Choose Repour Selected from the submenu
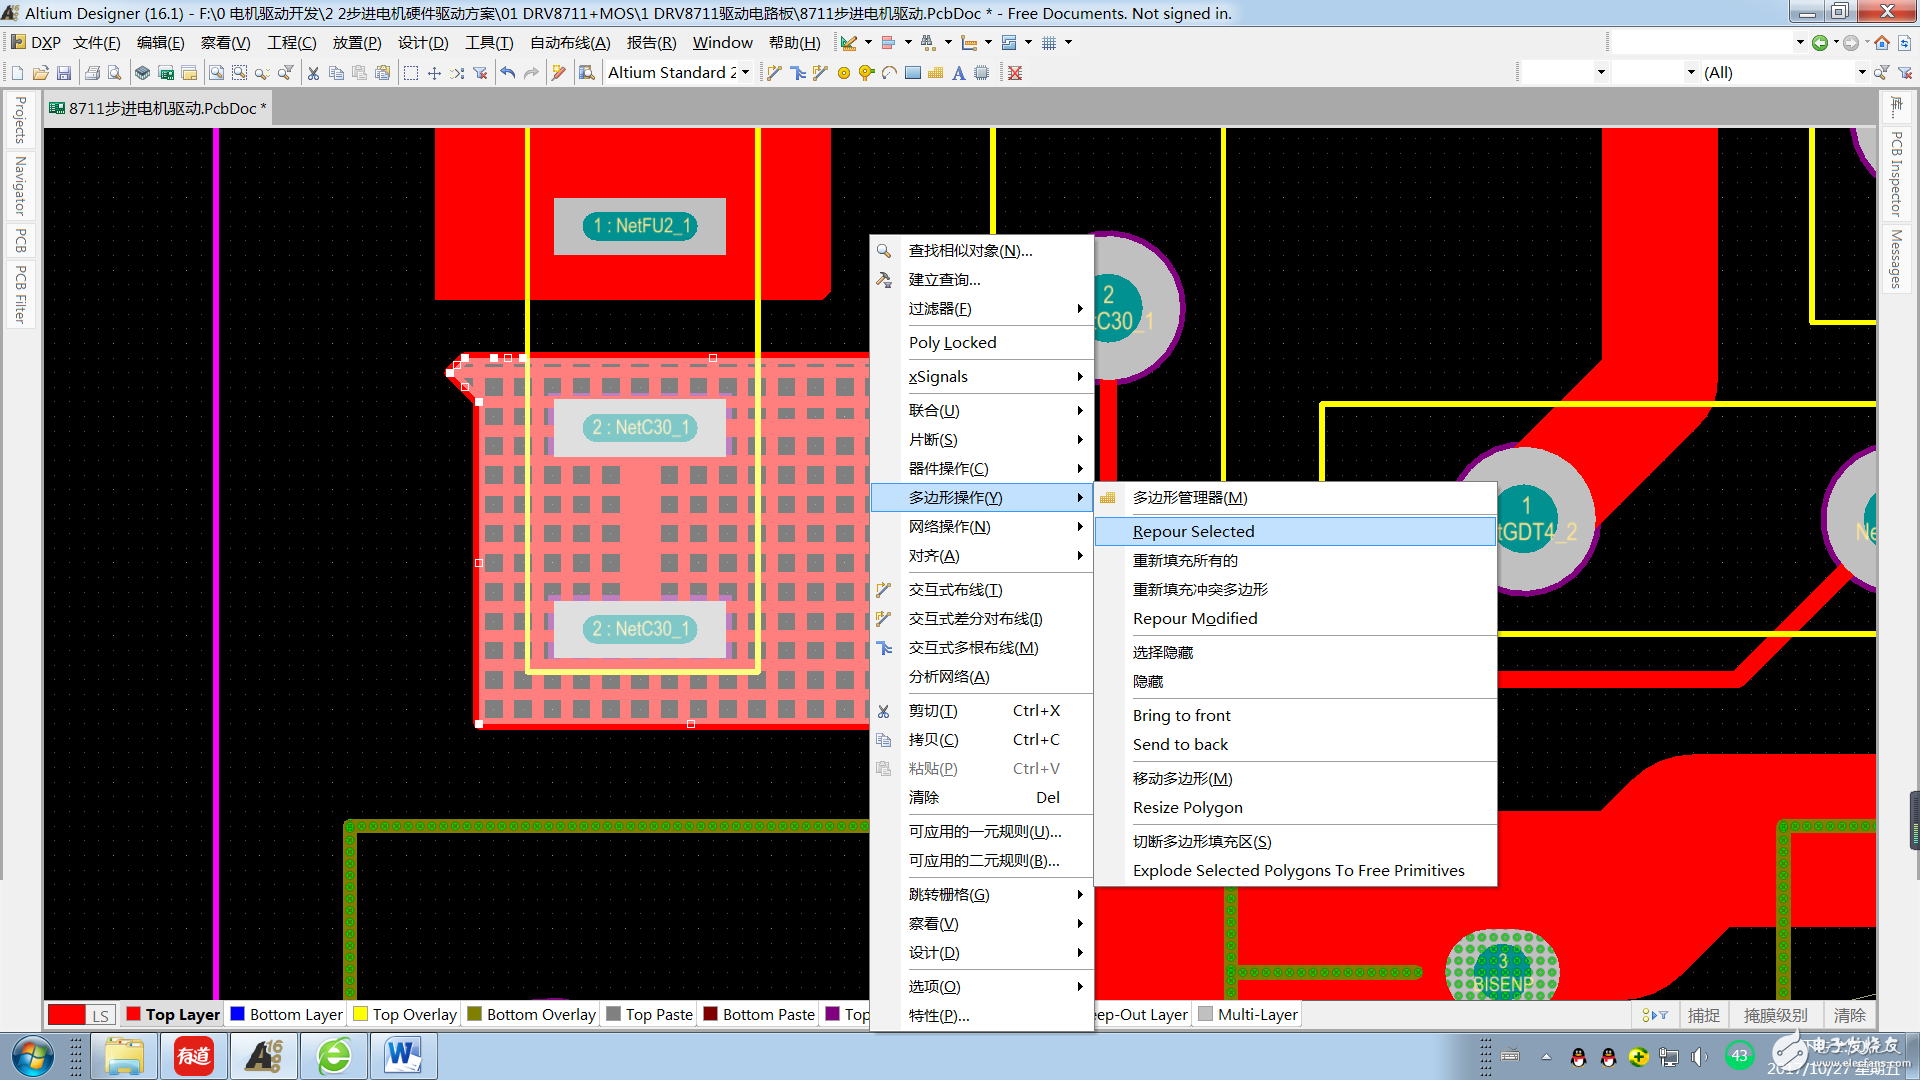This screenshot has width=1920, height=1080. (1193, 531)
